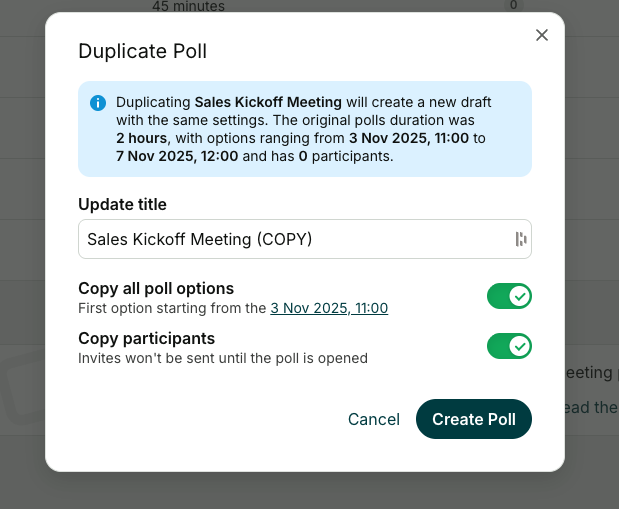
Task: Click the Create Poll button
Action: [473, 419]
